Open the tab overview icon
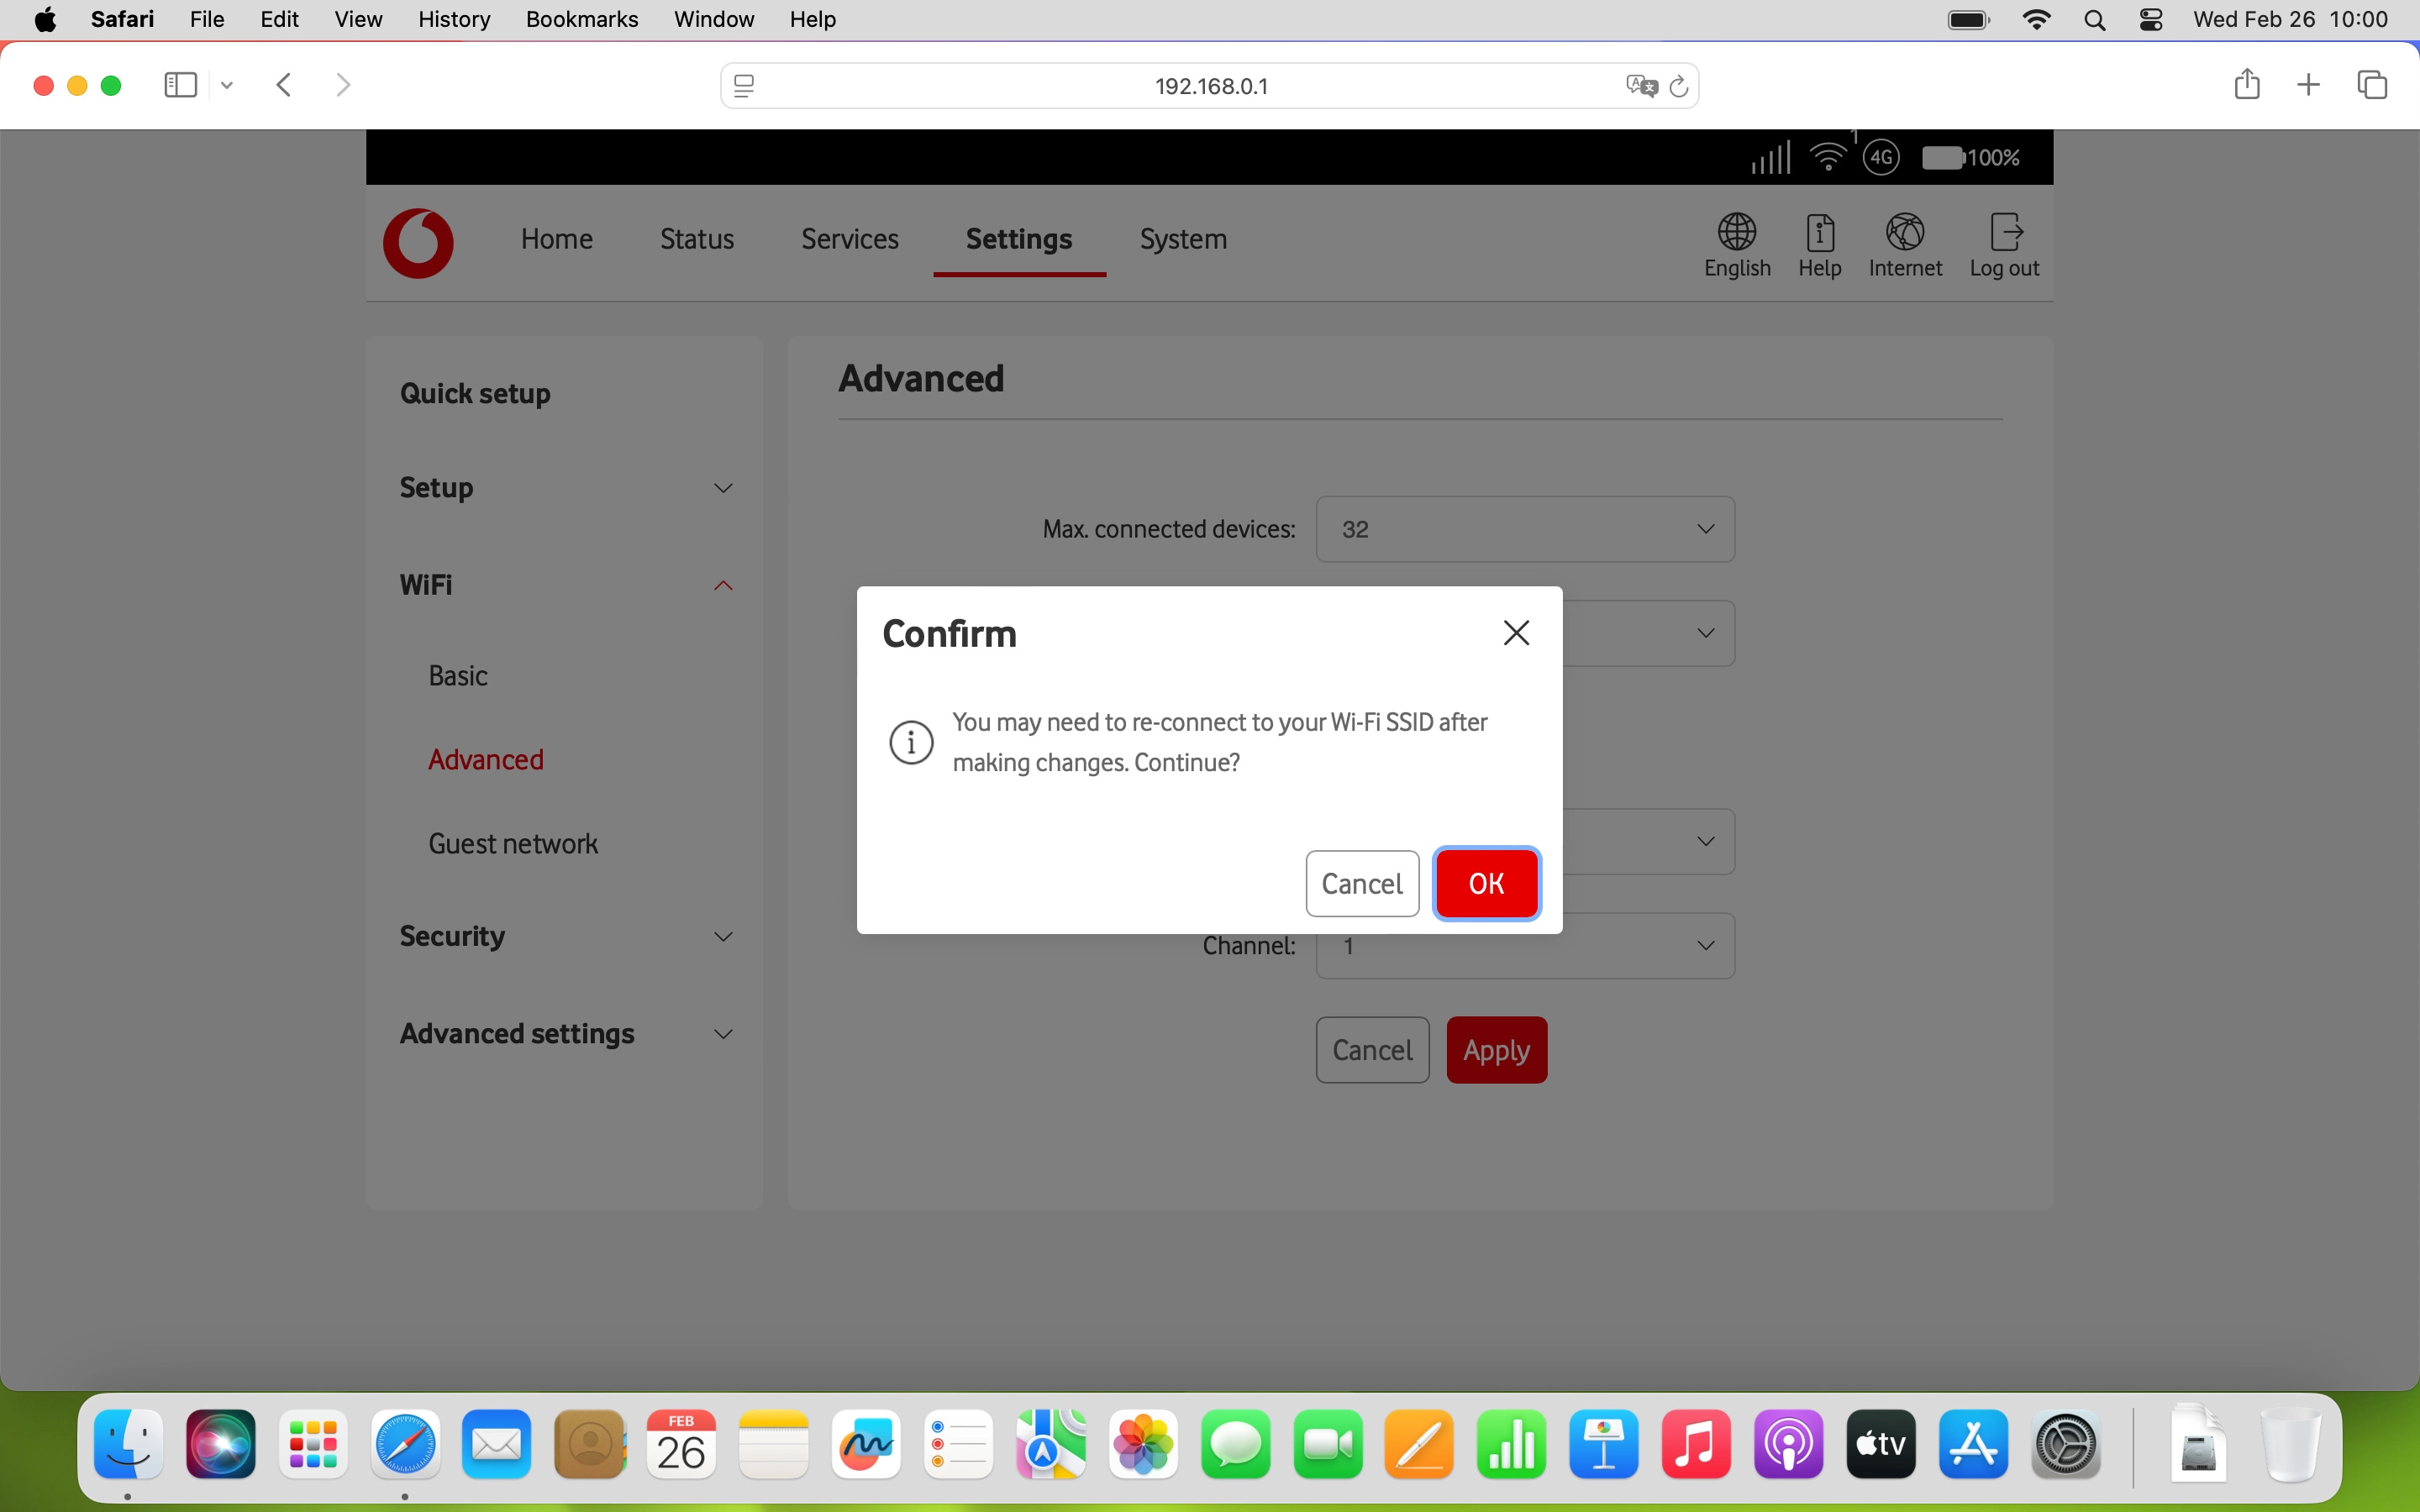 pos(2372,85)
